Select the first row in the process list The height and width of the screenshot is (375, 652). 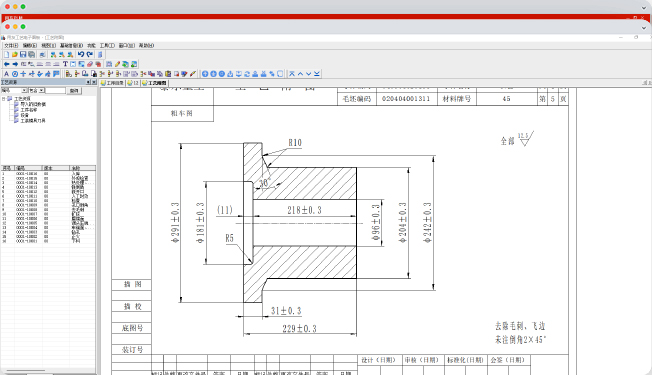pos(48,174)
